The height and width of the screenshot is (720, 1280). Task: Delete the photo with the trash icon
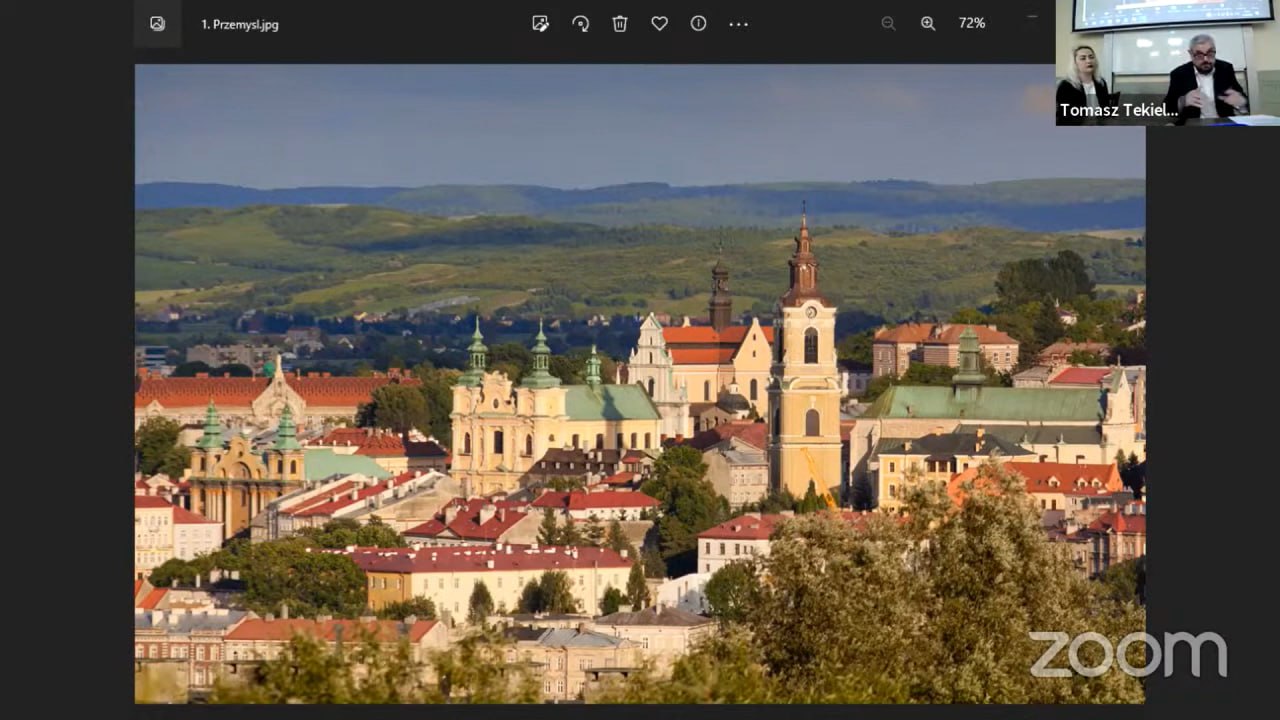[620, 23]
